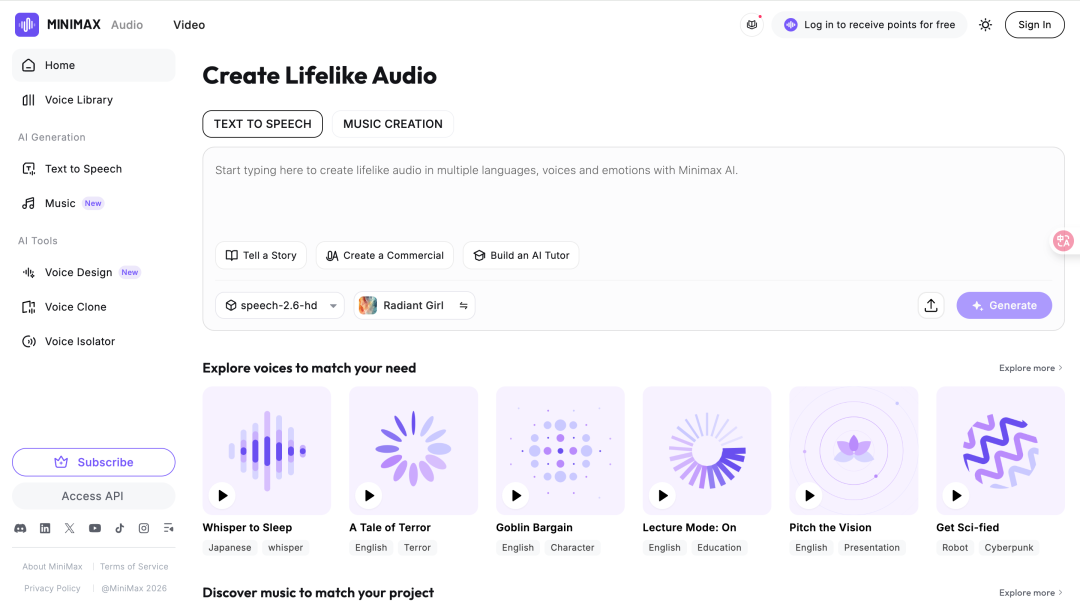The width and height of the screenshot is (1080, 610).
Task: Select the Audio tab in header
Action: click(x=127, y=25)
